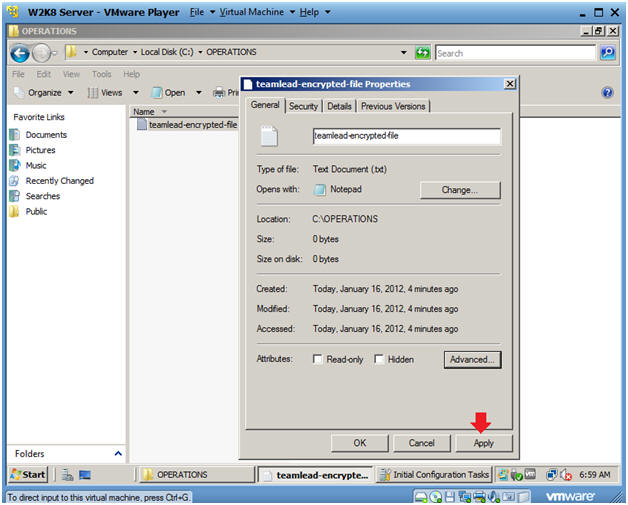Click the Organize toolbar button
The height and width of the screenshot is (505, 628).
click(44, 93)
